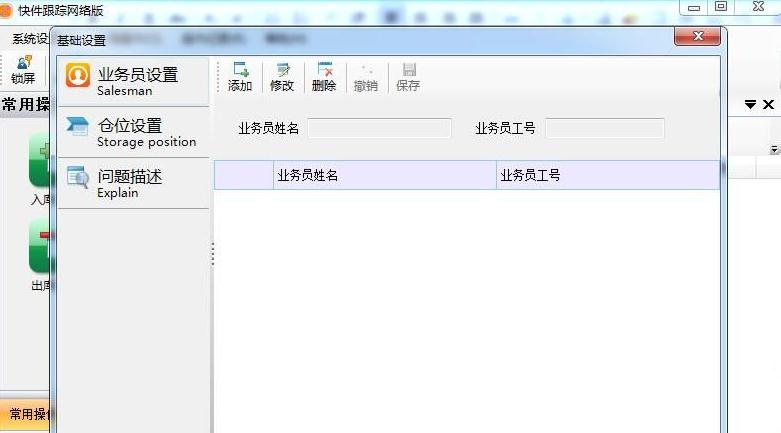
Task: Click the splitter handle dots beside sidebar
Action: (x=213, y=254)
